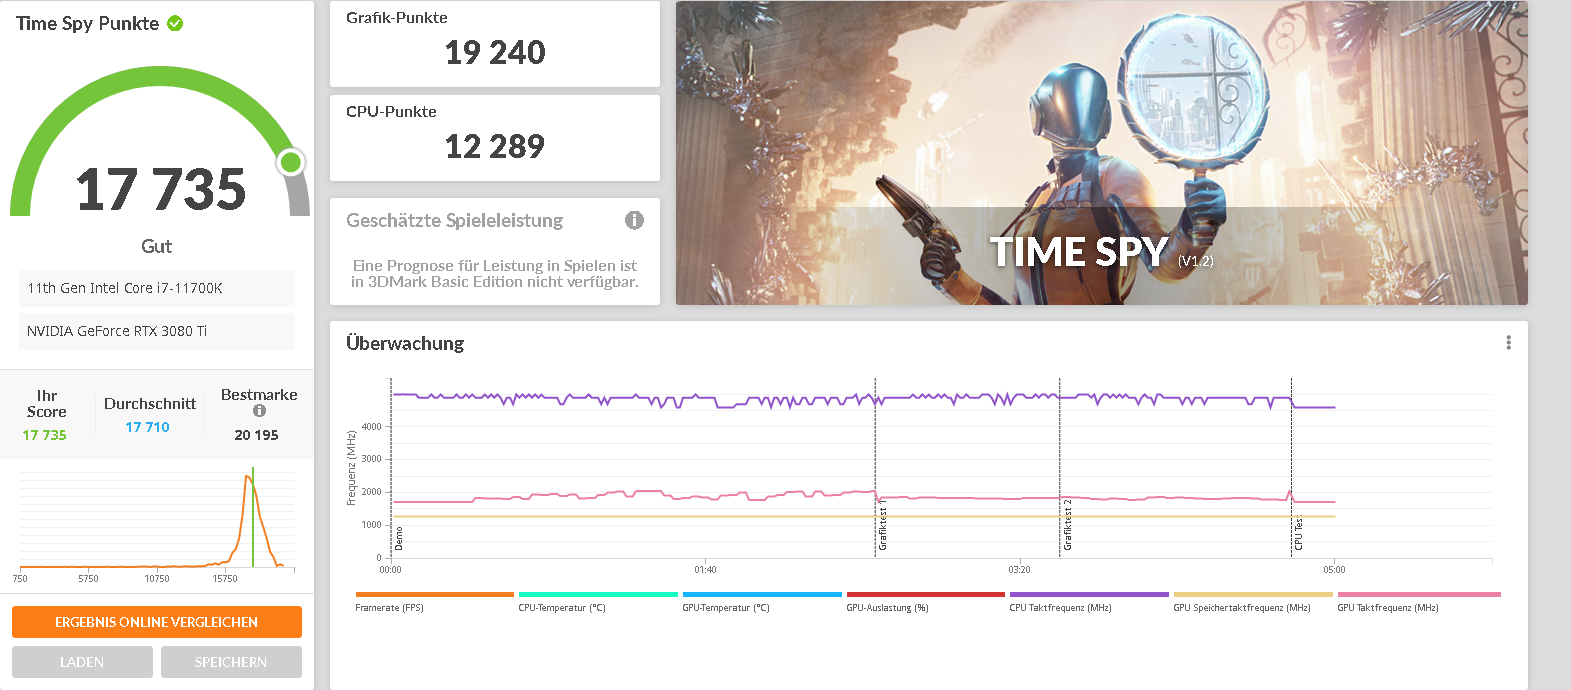Viewport: 1571px width, 690px height.
Task: Click the Frequenz (MHz) axis label
Action: [x=351, y=468]
